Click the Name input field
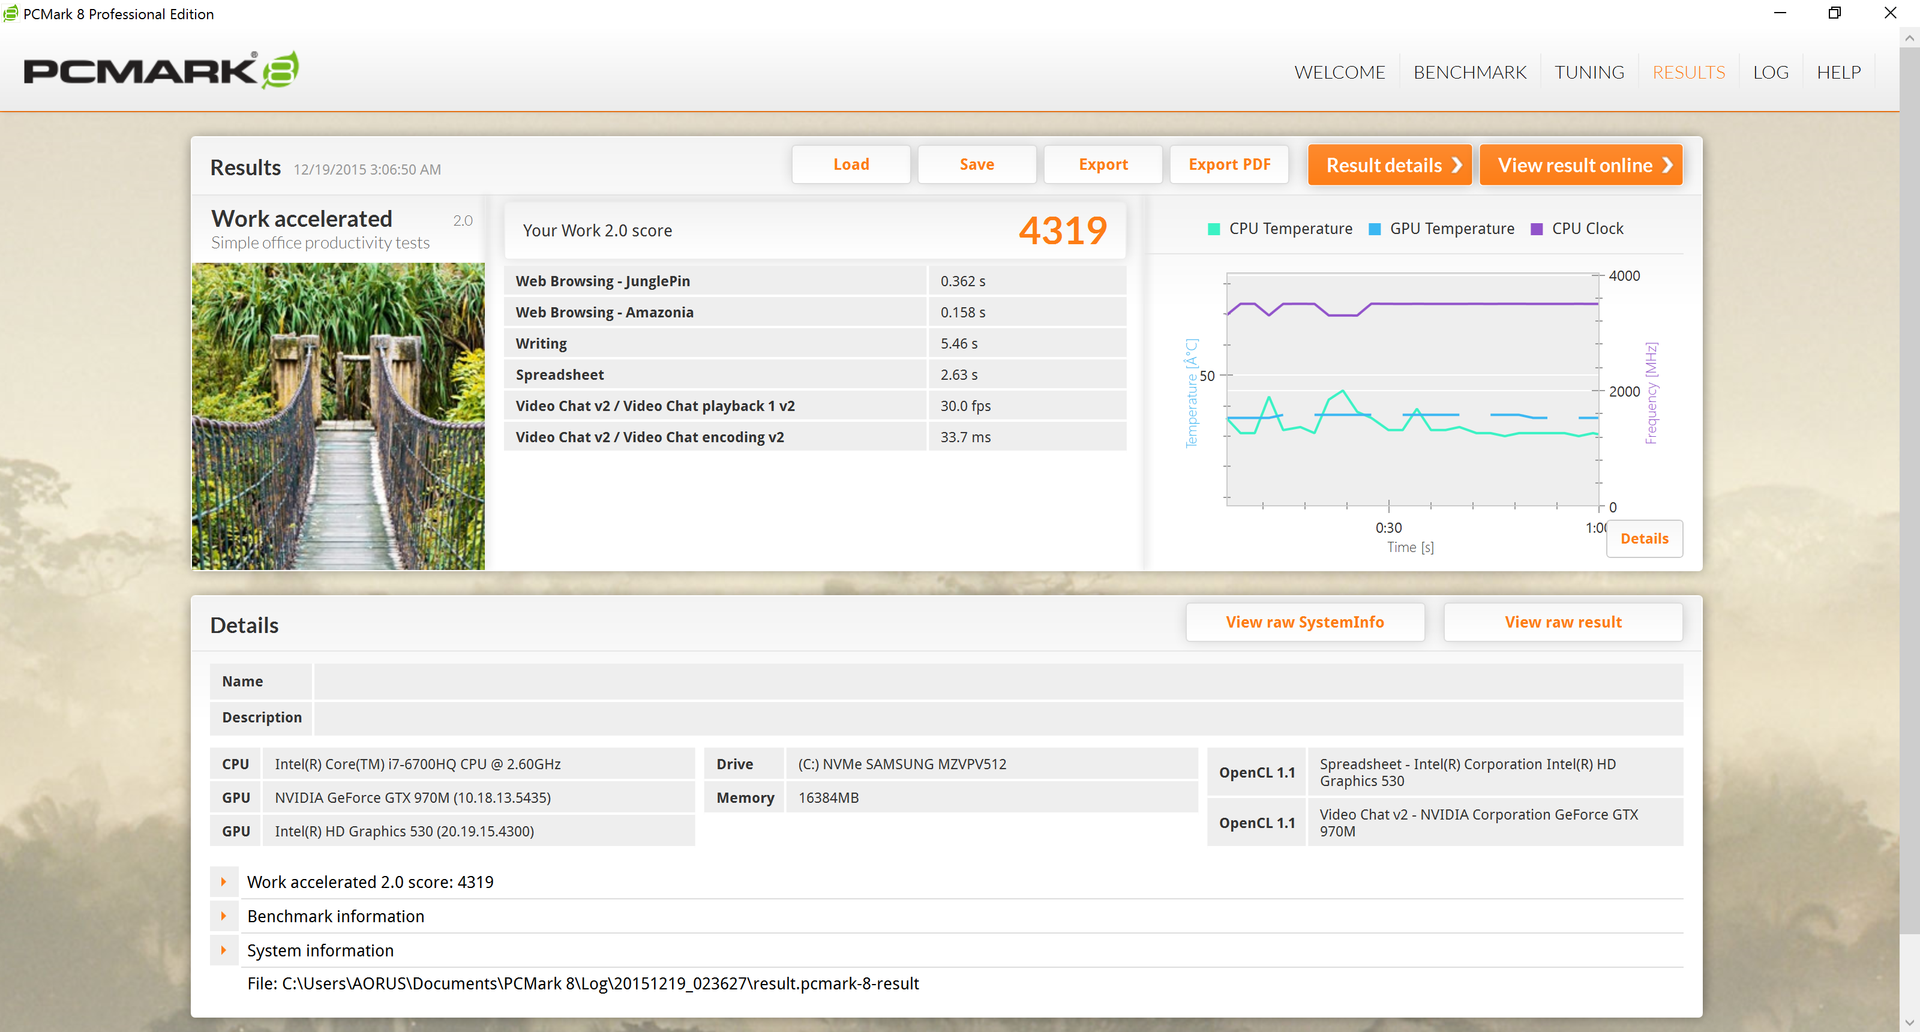This screenshot has height=1032, width=1920. [998, 682]
